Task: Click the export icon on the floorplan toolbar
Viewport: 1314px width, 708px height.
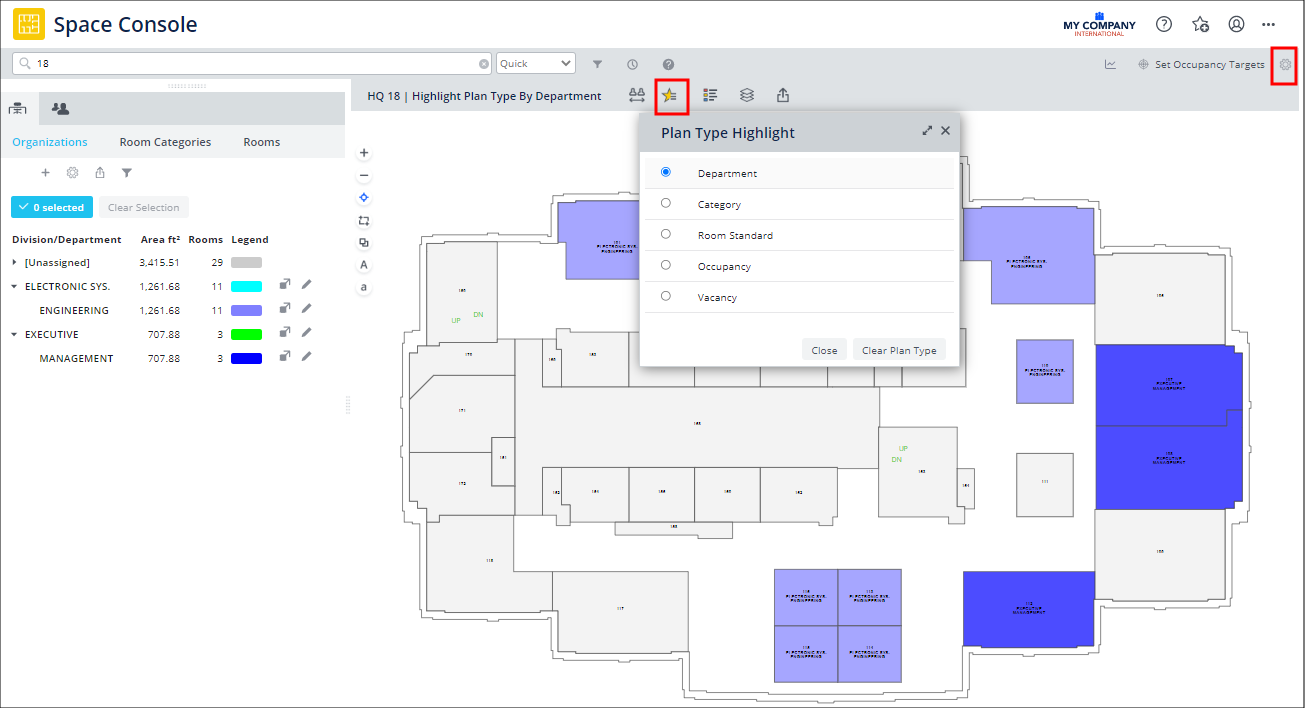Action: tap(783, 95)
